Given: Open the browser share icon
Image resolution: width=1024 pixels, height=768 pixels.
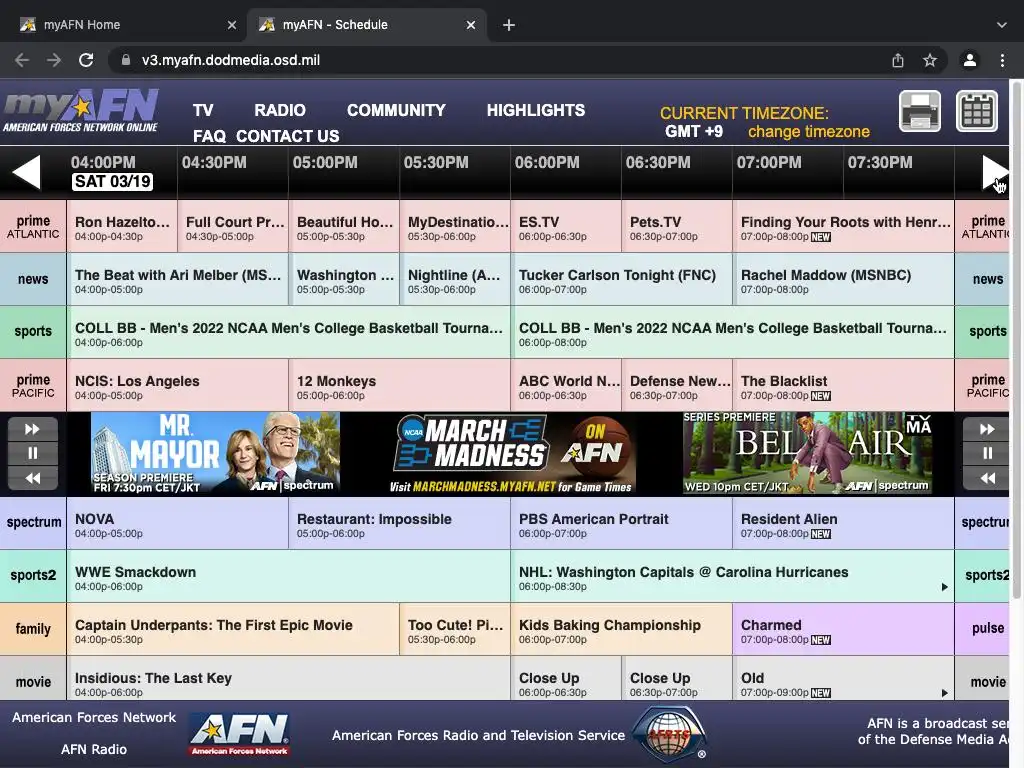Looking at the screenshot, I should [x=898, y=60].
